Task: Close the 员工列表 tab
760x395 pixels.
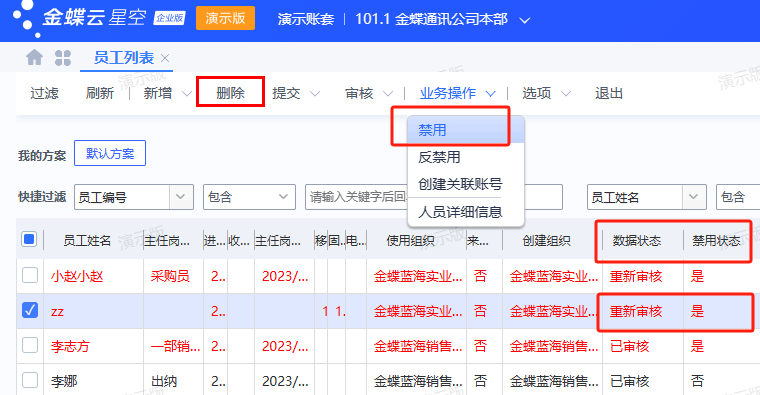Action: 165,58
